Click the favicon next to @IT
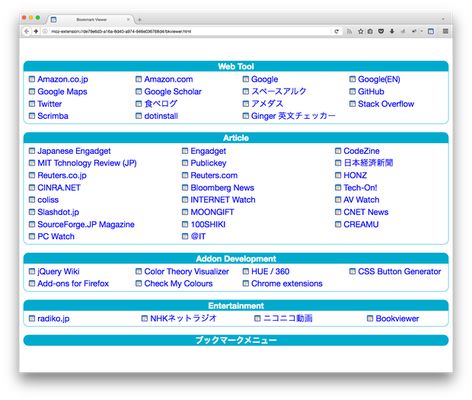472x400 pixels. click(x=185, y=236)
